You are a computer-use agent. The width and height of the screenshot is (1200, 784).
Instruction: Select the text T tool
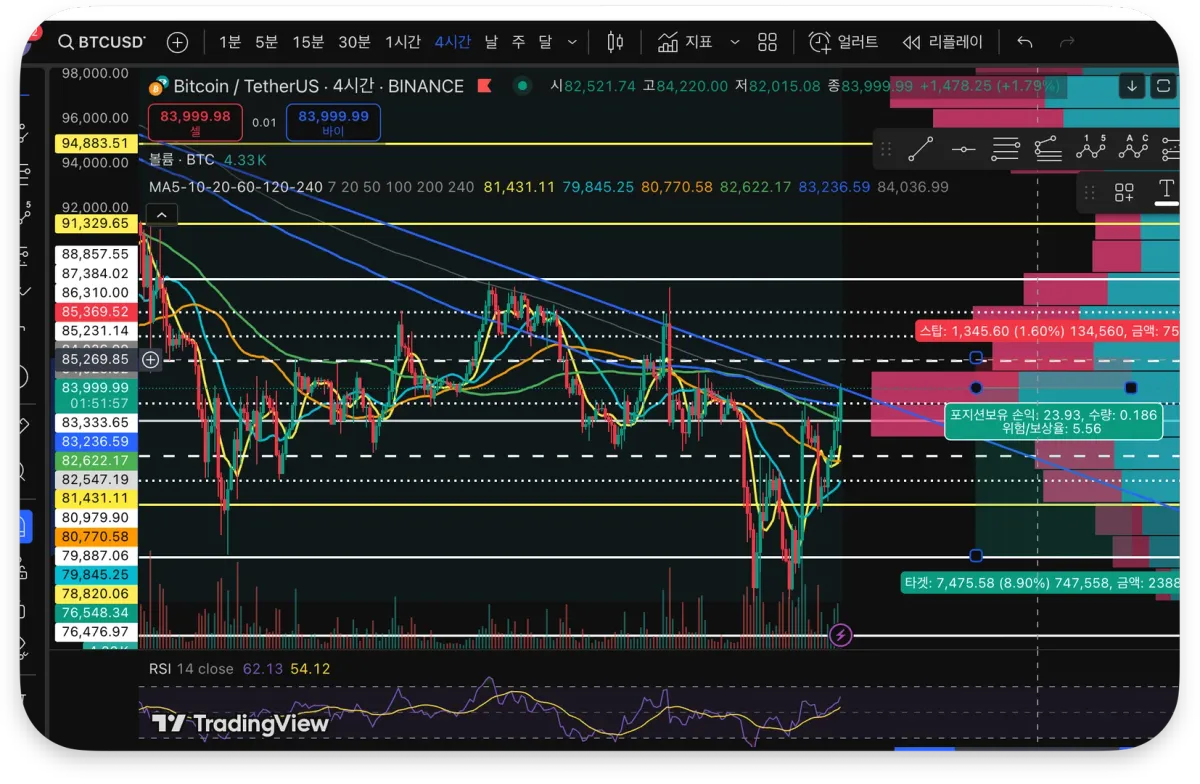pyautogui.click(x=1166, y=190)
